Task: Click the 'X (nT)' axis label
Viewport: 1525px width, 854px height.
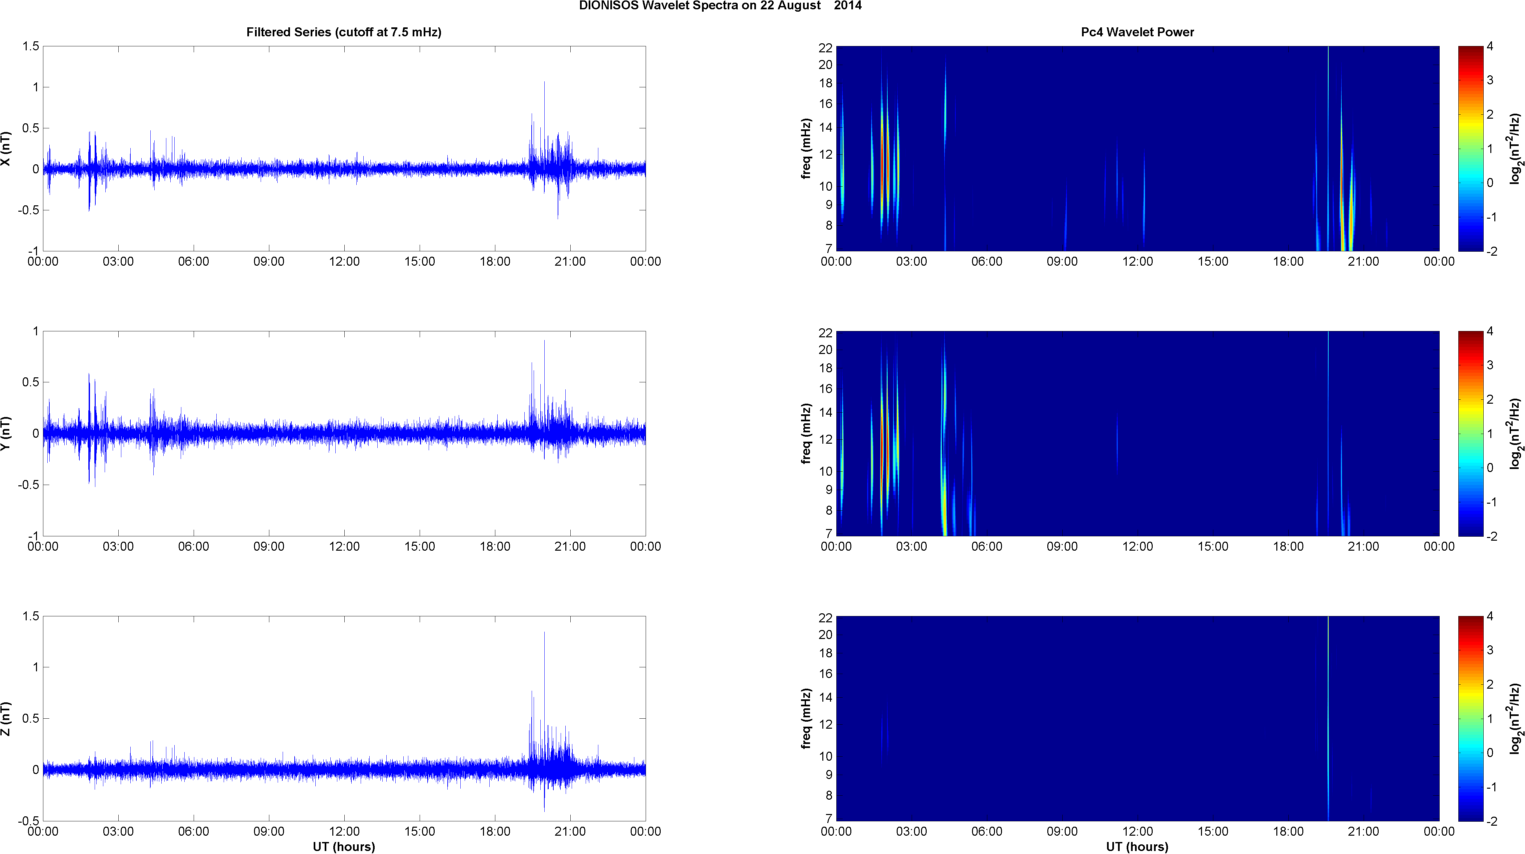Action: [6, 148]
